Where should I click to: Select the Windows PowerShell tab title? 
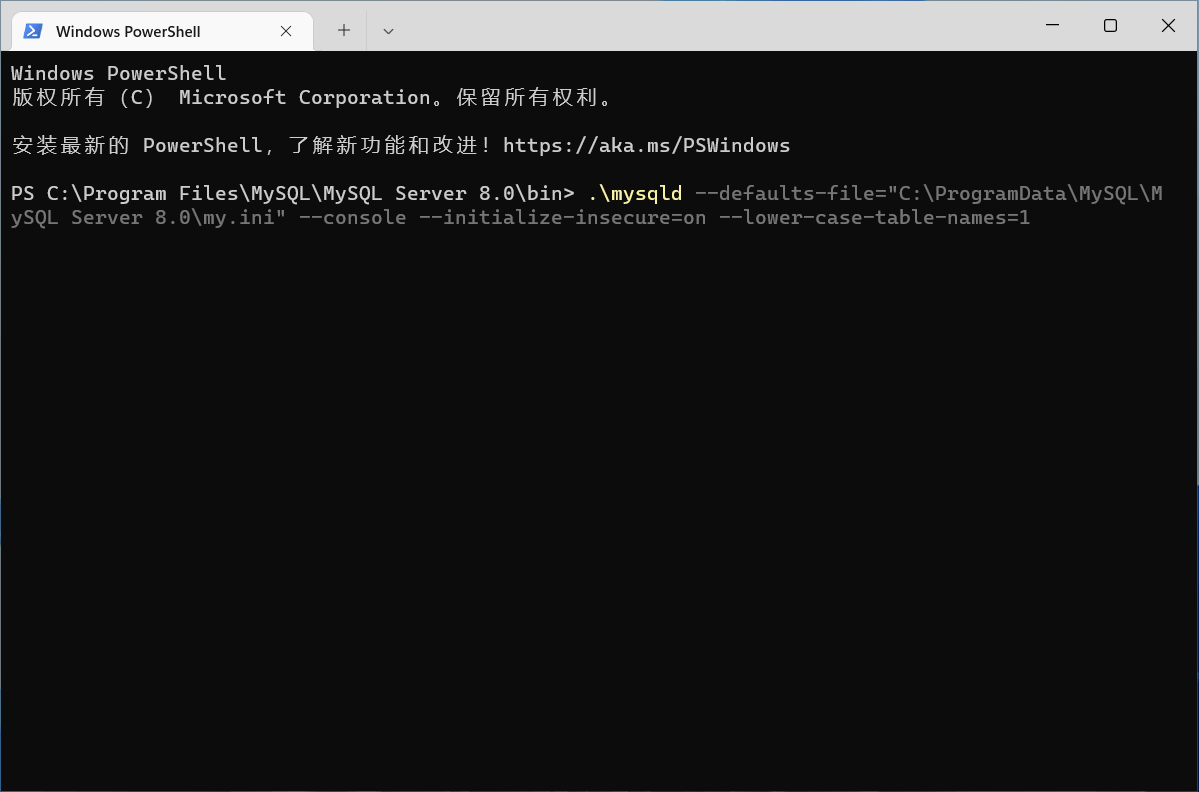[x=128, y=31]
